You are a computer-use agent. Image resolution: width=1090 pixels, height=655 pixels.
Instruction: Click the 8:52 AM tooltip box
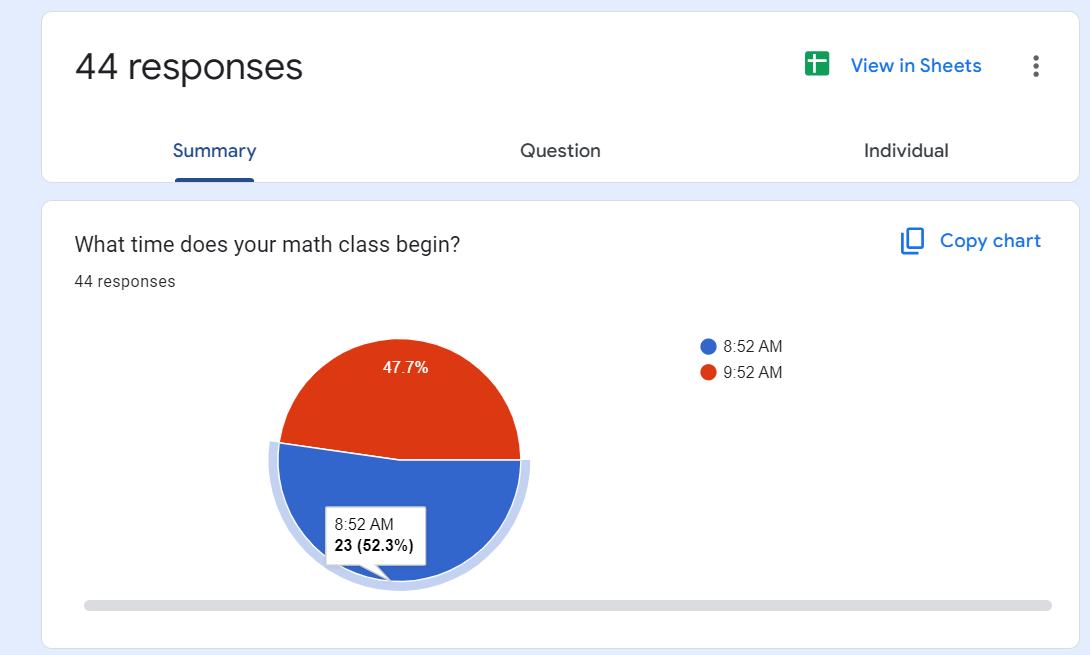click(x=375, y=535)
